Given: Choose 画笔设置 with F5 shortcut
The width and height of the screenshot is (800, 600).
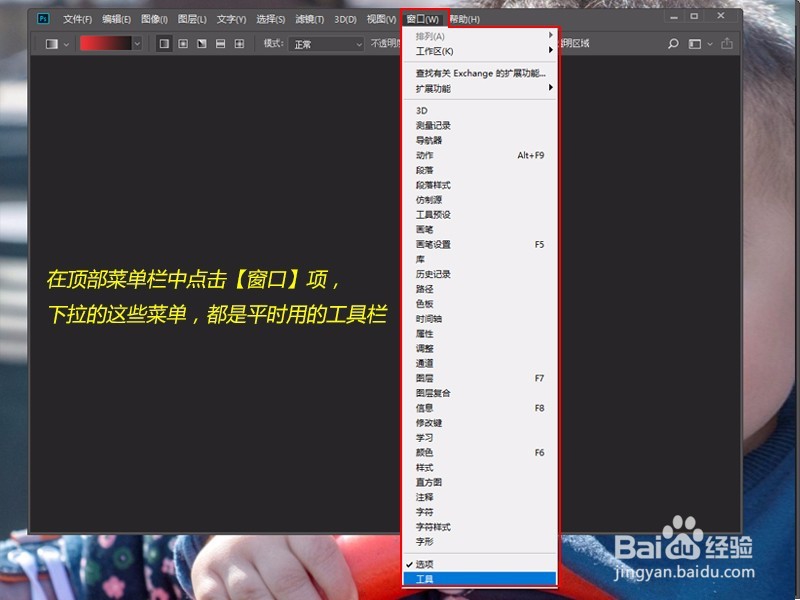Looking at the screenshot, I should point(480,244).
